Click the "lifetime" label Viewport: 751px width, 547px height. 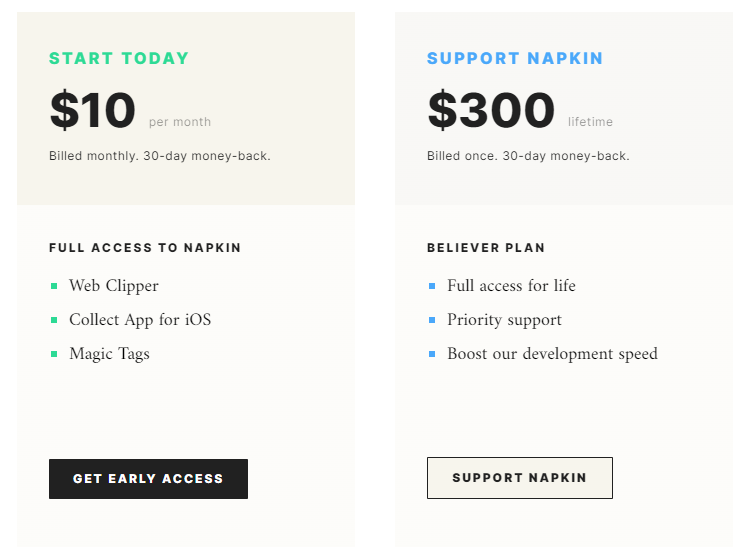pyautogui.click(x=590, y=122)
